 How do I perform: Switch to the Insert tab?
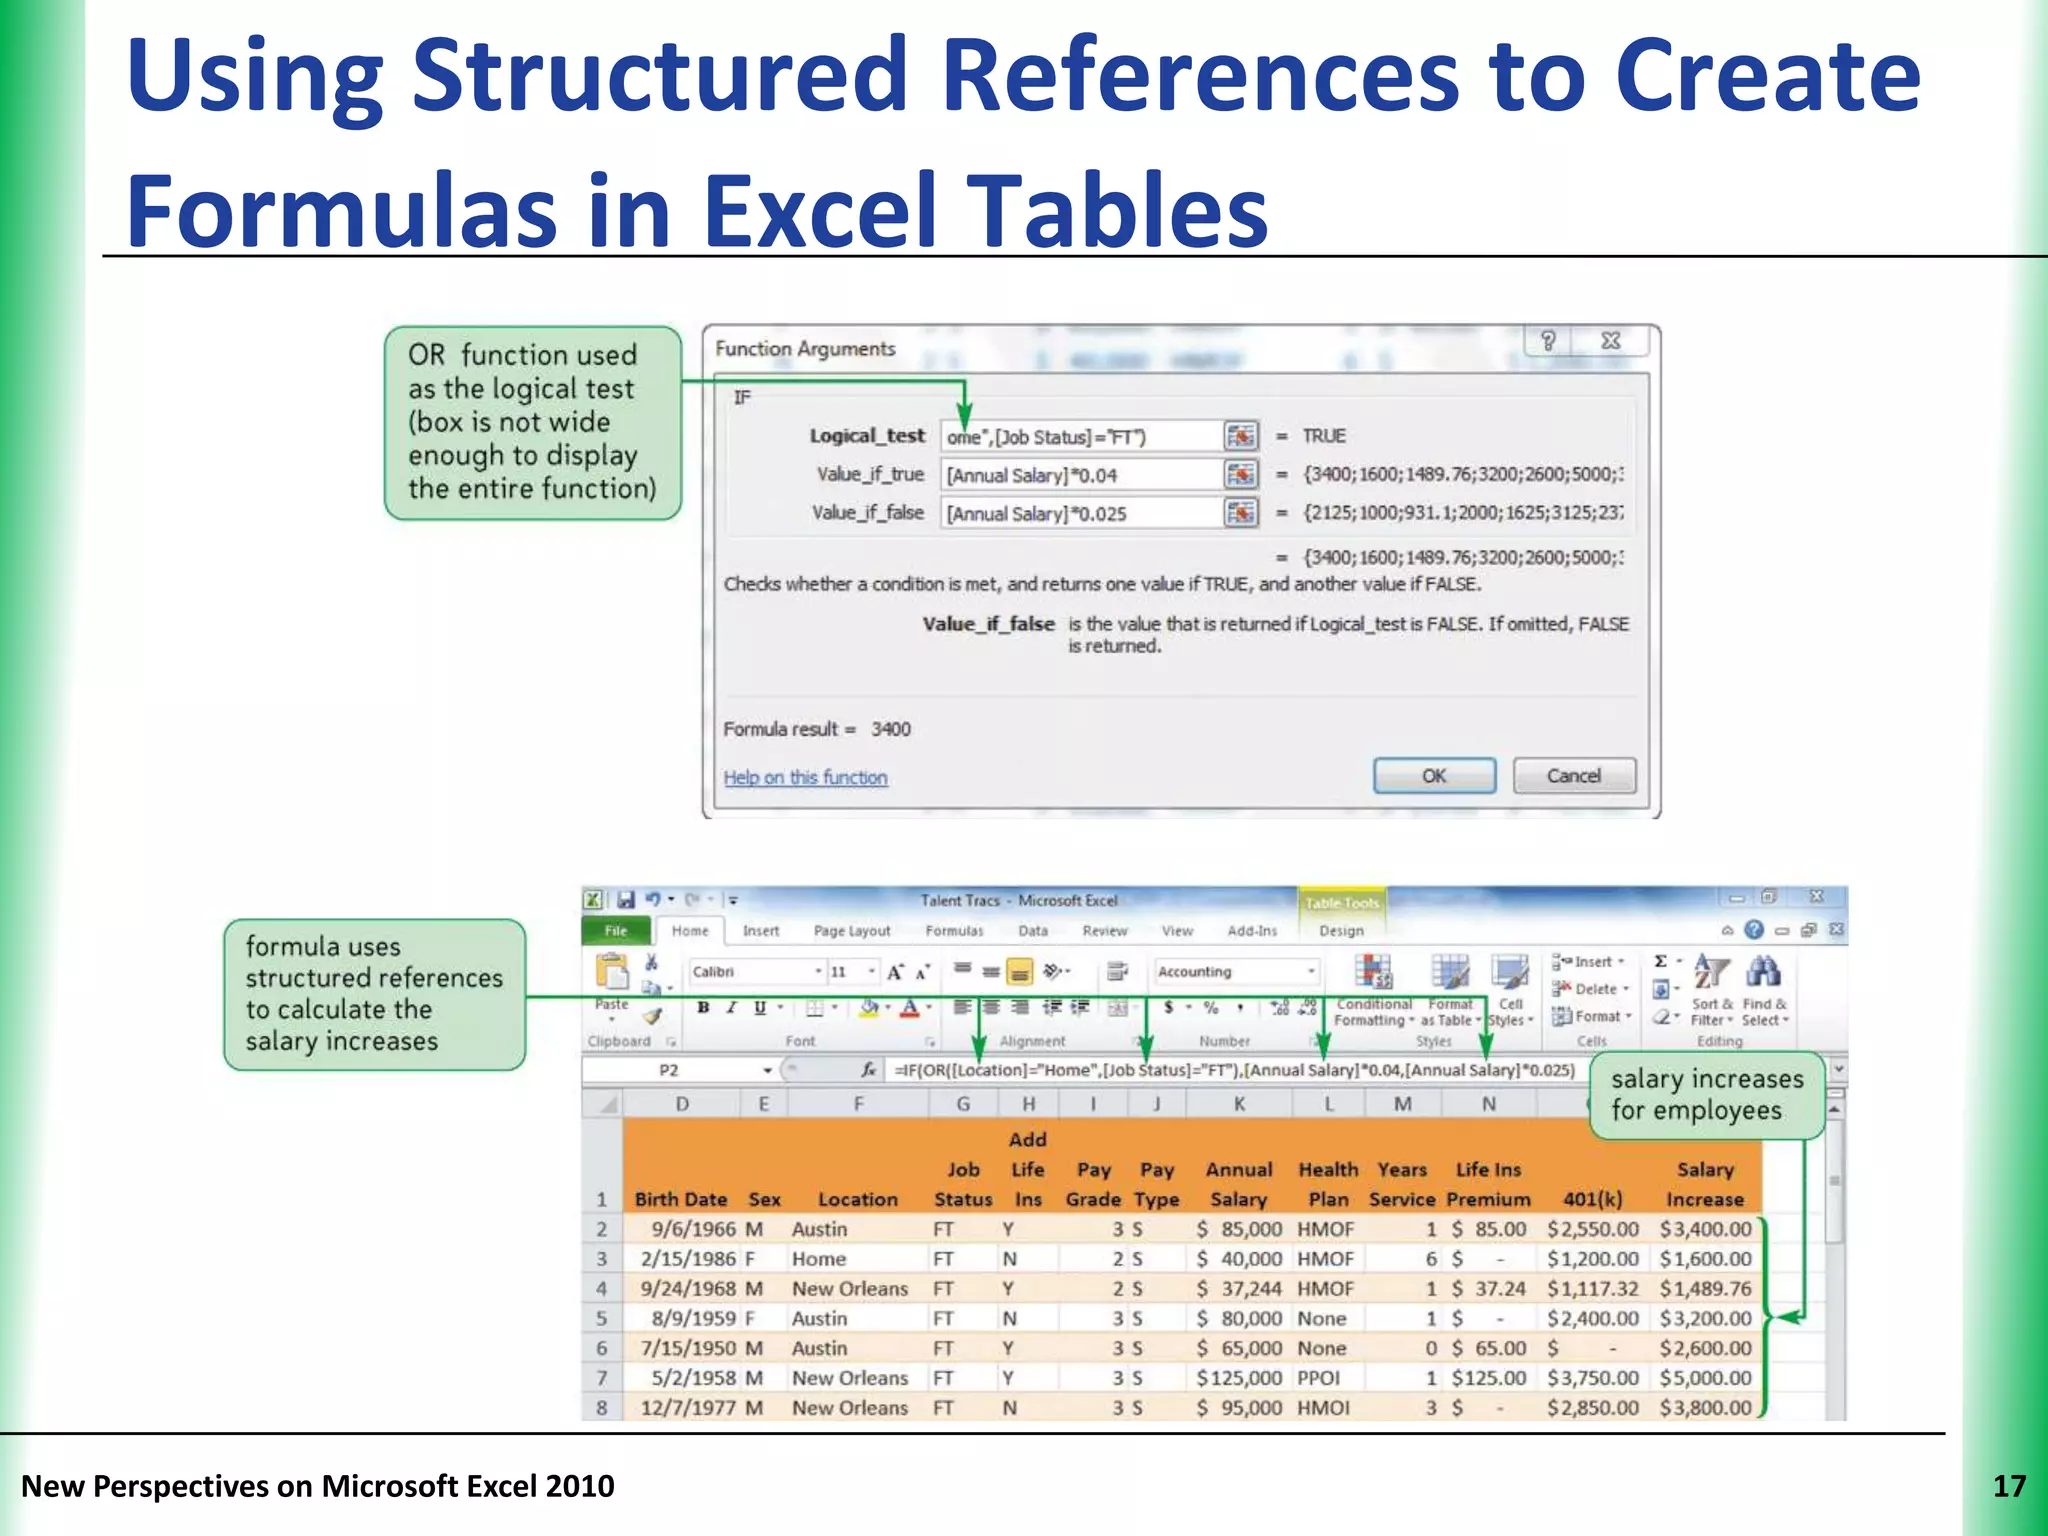760,930
